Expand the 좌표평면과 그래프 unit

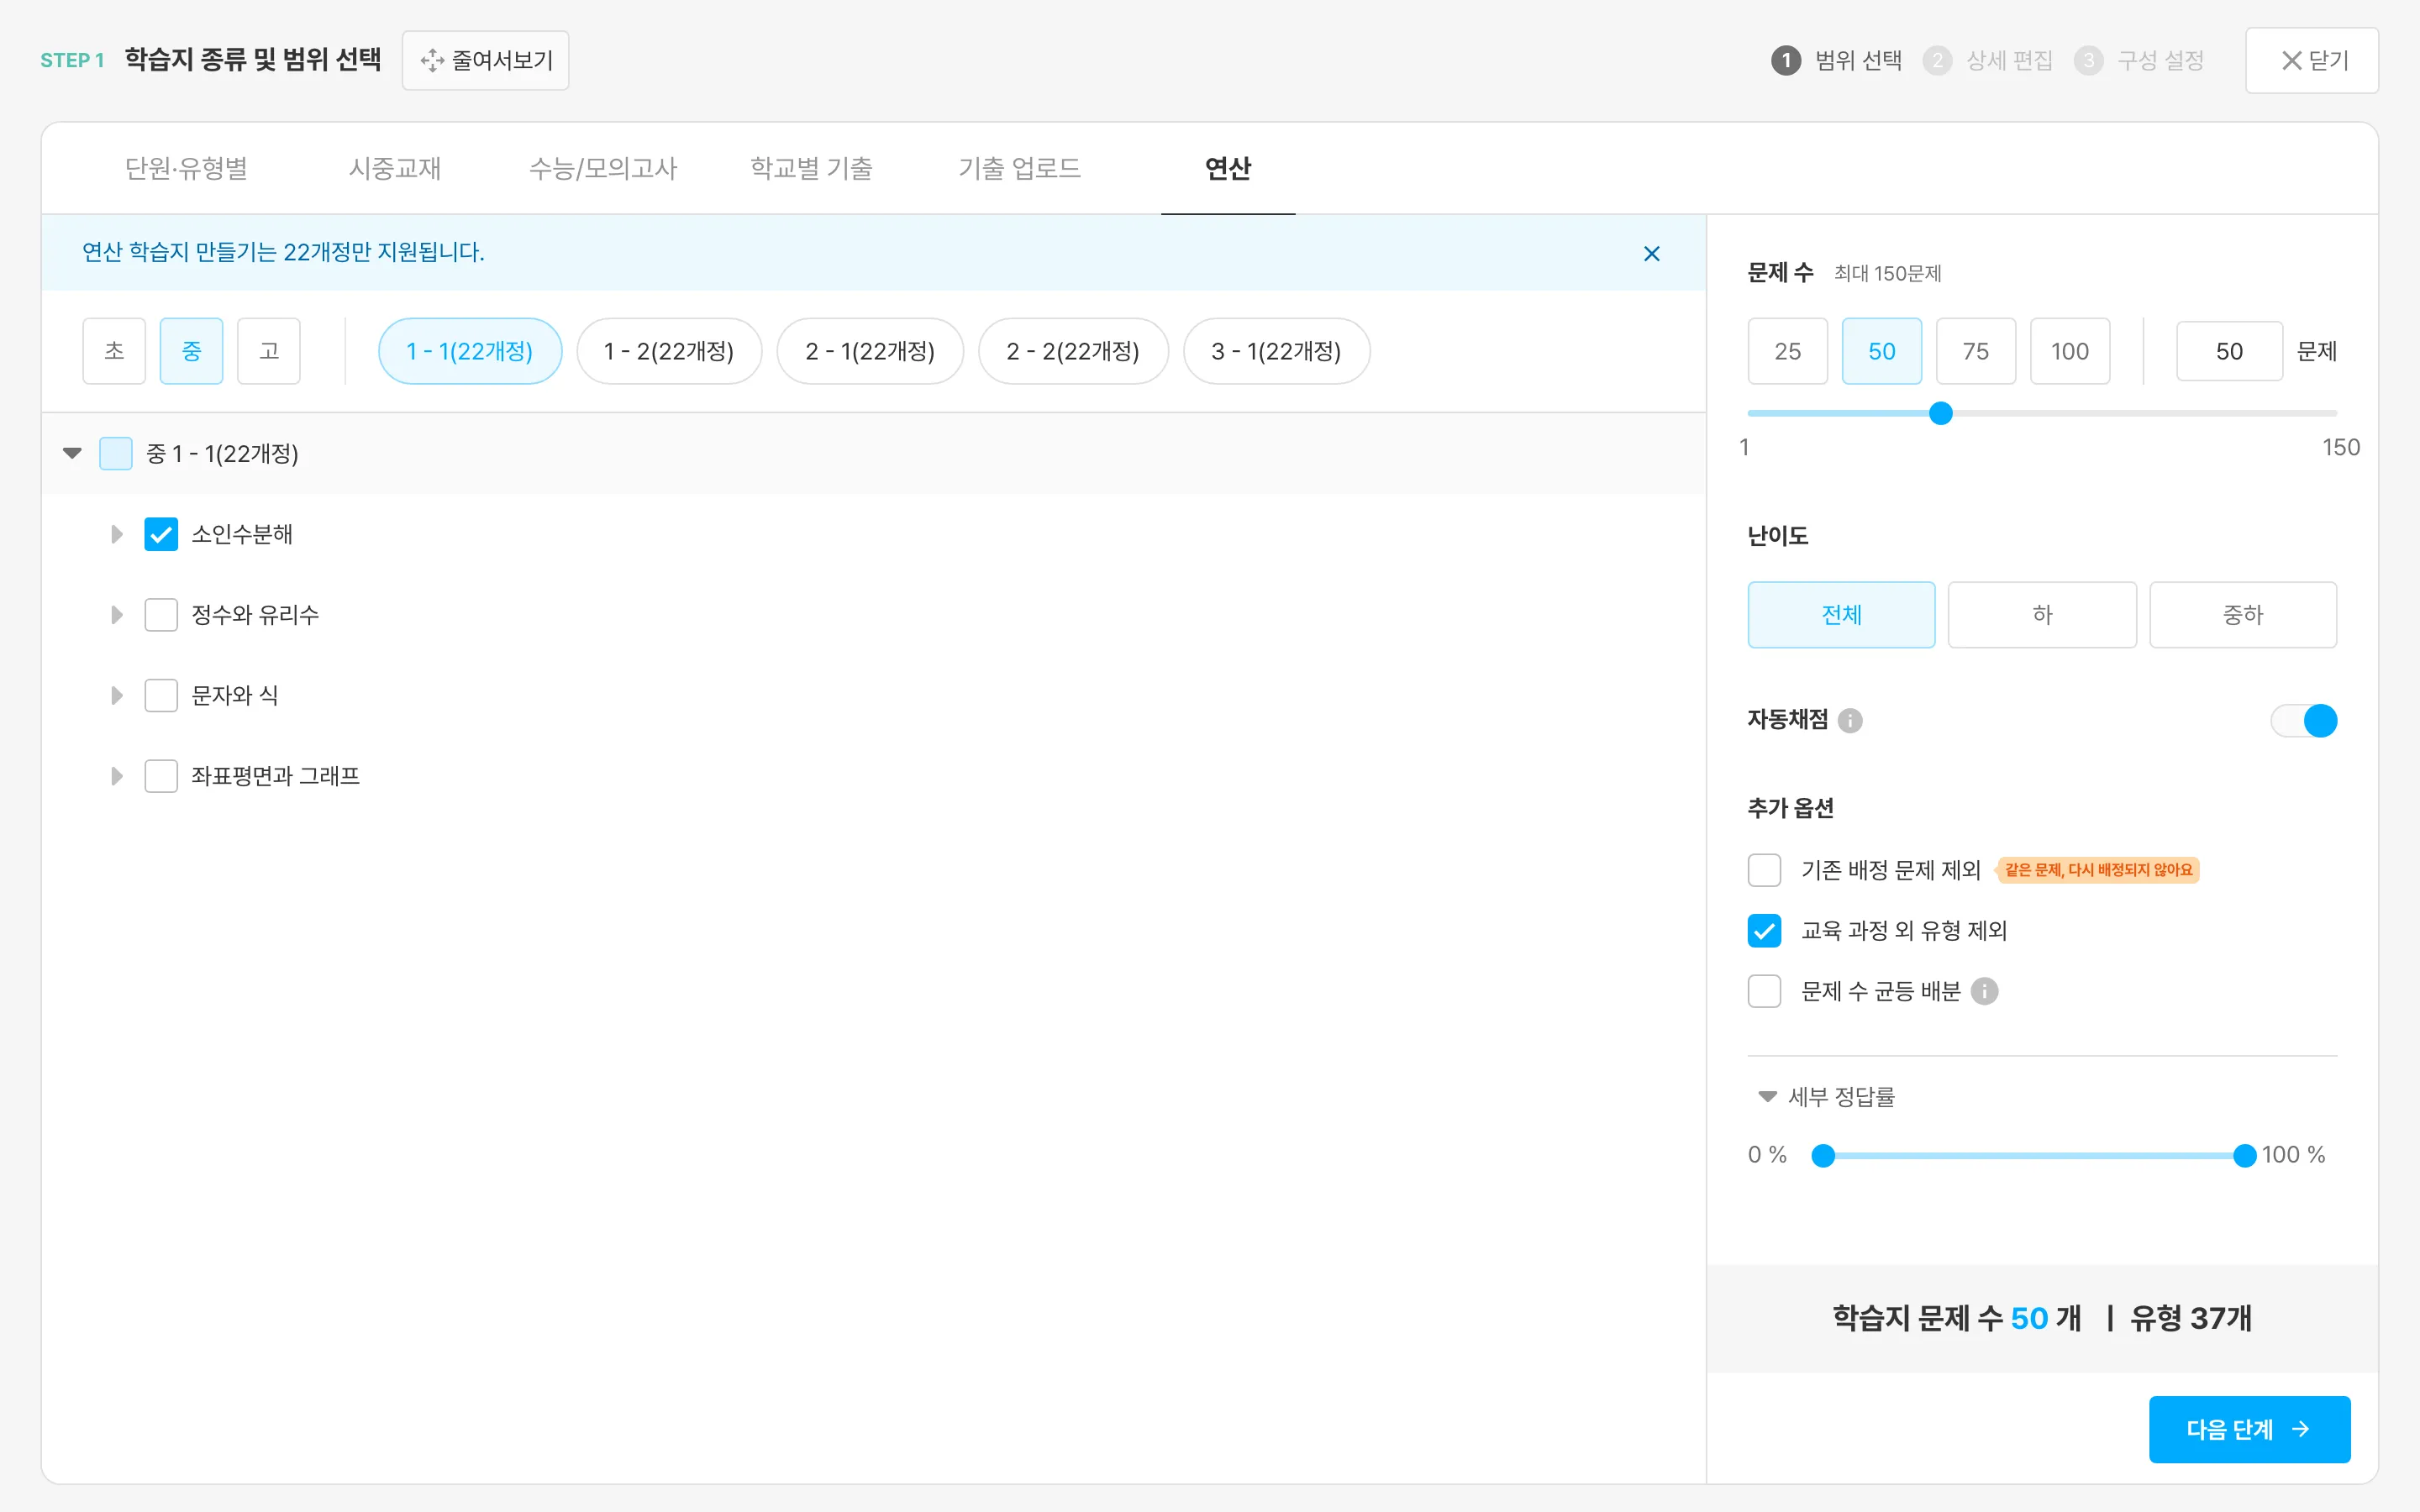point(117,776)
